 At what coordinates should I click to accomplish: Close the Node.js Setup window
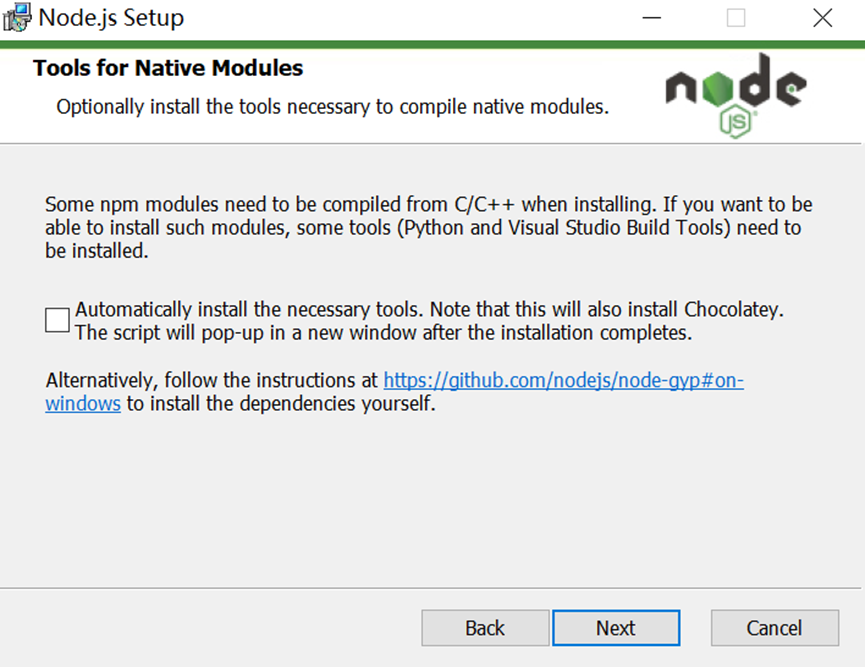(x=822, y=18)
